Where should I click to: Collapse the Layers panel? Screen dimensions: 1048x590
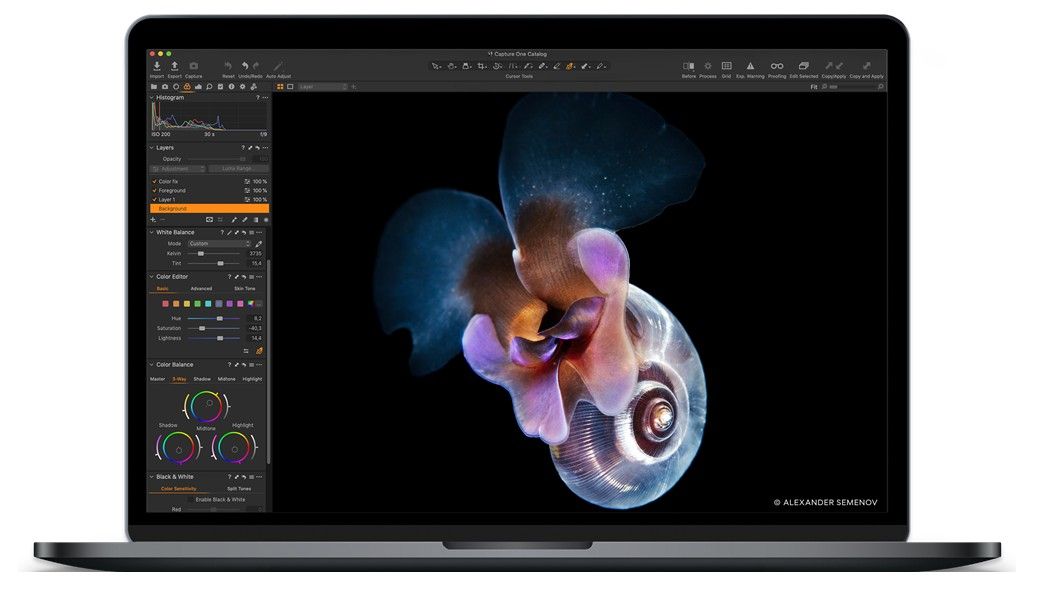pyautogui.click(x=151, y=147)
